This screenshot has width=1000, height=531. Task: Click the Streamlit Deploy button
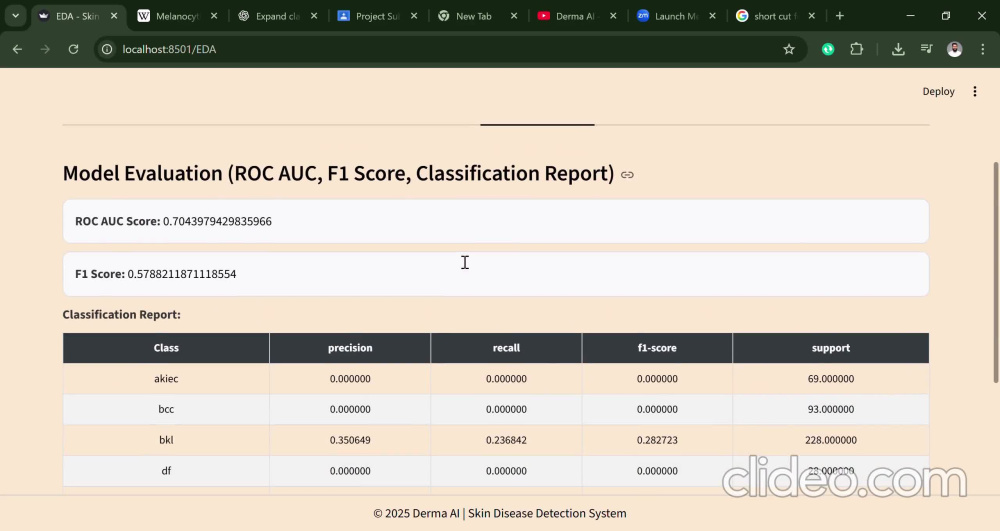938,92
